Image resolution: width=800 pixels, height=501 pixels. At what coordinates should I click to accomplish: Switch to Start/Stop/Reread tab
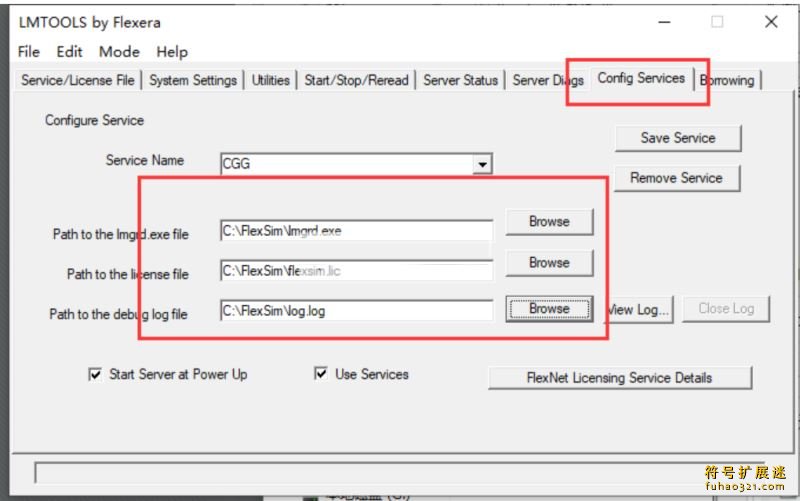point(357,80)
